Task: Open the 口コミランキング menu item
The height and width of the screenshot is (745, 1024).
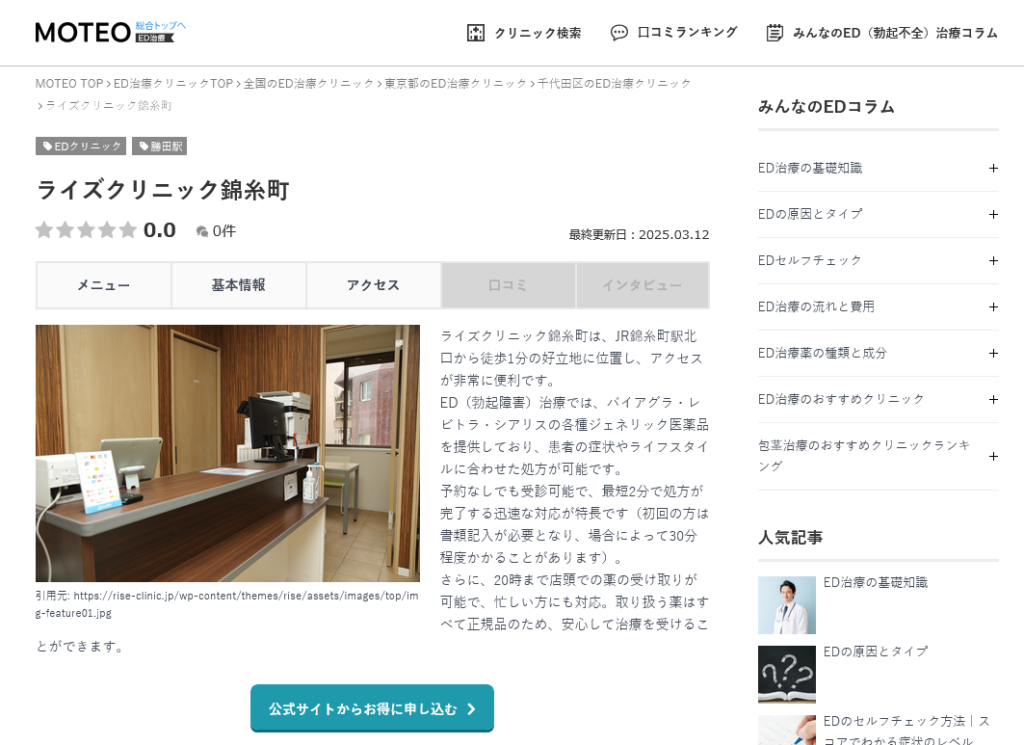Action: [687, 32]
